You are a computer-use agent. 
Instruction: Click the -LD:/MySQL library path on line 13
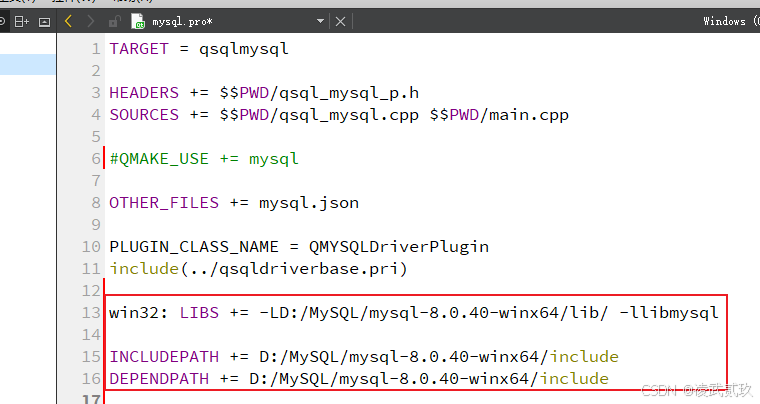pyautogui.click(x=433, y=313)
